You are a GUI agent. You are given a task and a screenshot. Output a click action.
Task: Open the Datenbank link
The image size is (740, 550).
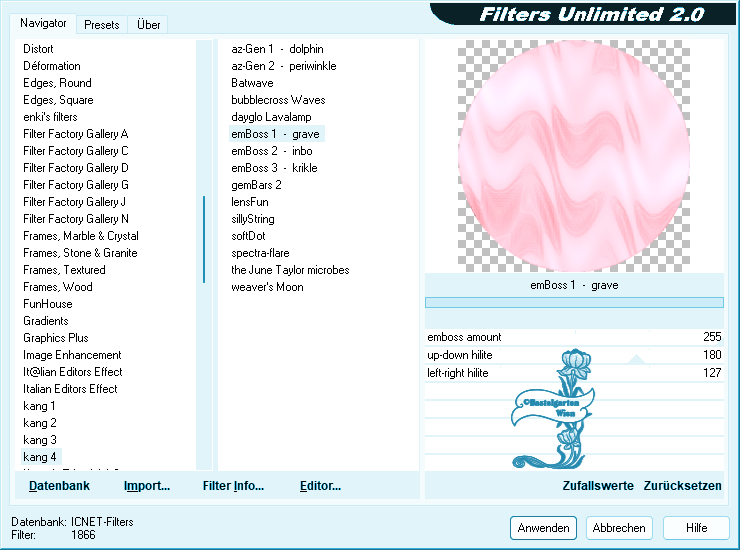pyautogui.click(x=59, y=486)
